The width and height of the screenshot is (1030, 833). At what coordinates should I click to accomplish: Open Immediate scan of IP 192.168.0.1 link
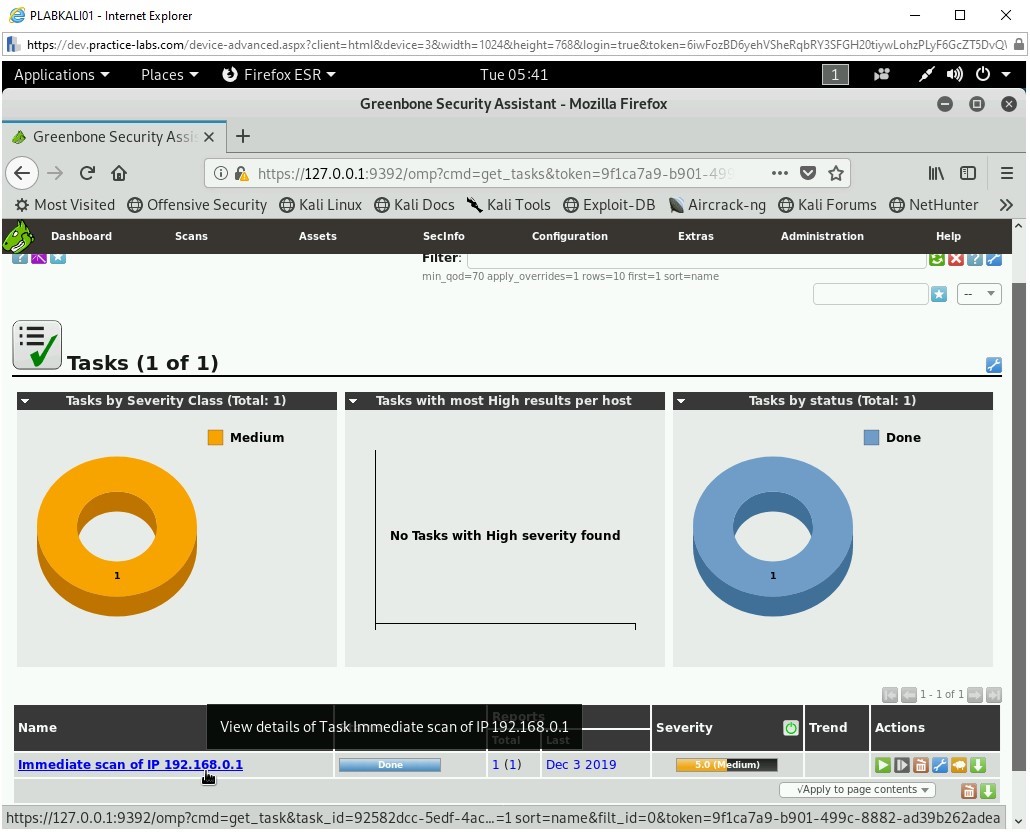click(x=130, y=765)
